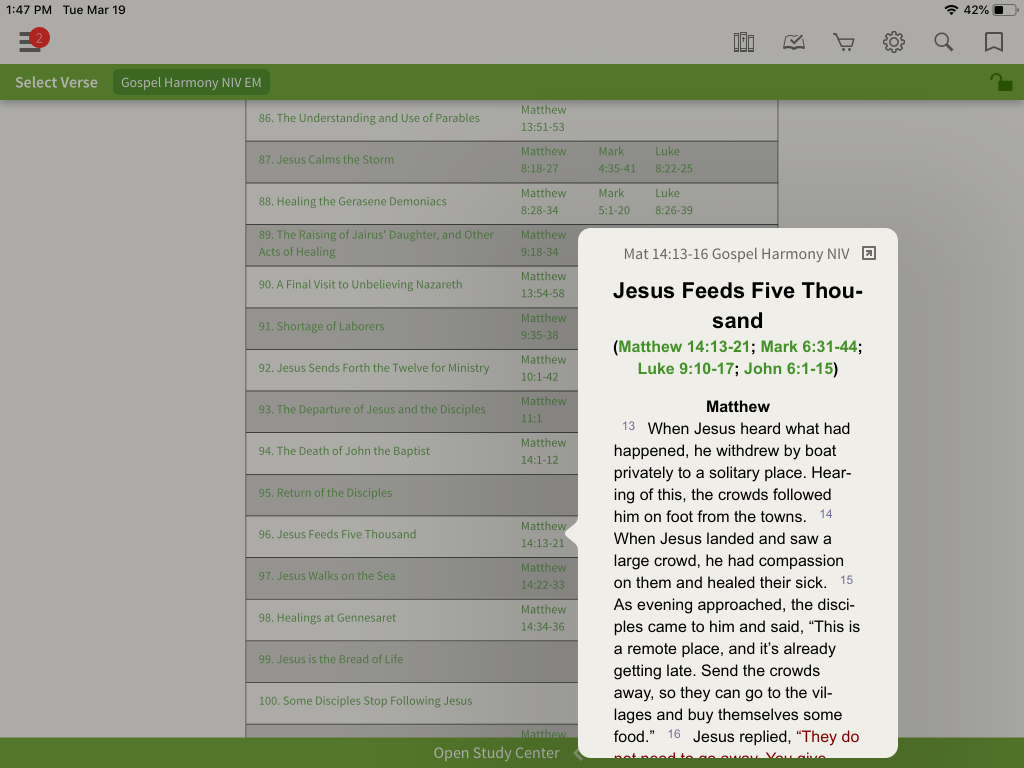
Task: Tap Matthew 8:18-27 reference
Action: click(x=543, y=160)
